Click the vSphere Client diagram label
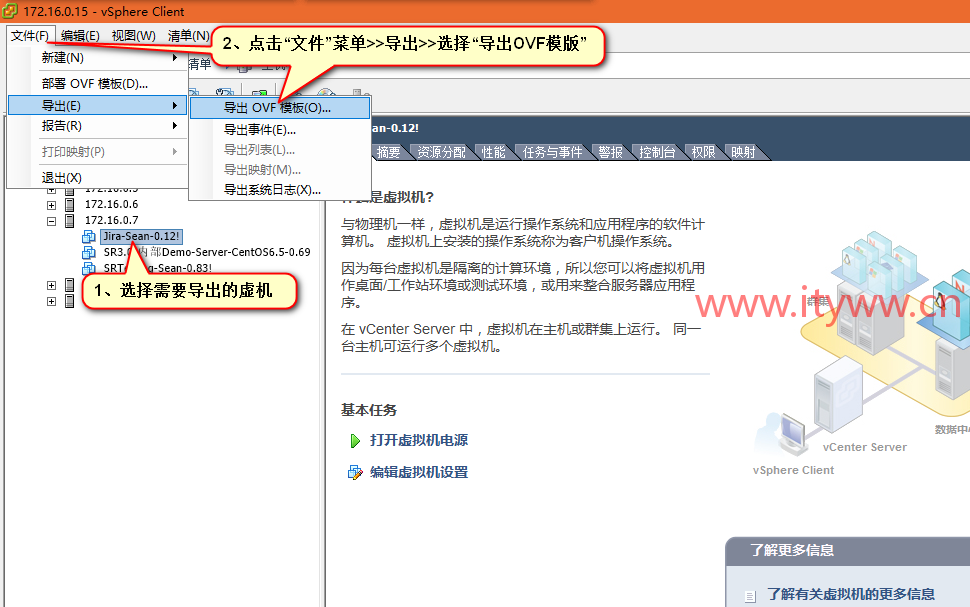The width and height of the screenshot is (970, 607). [793, 470]
